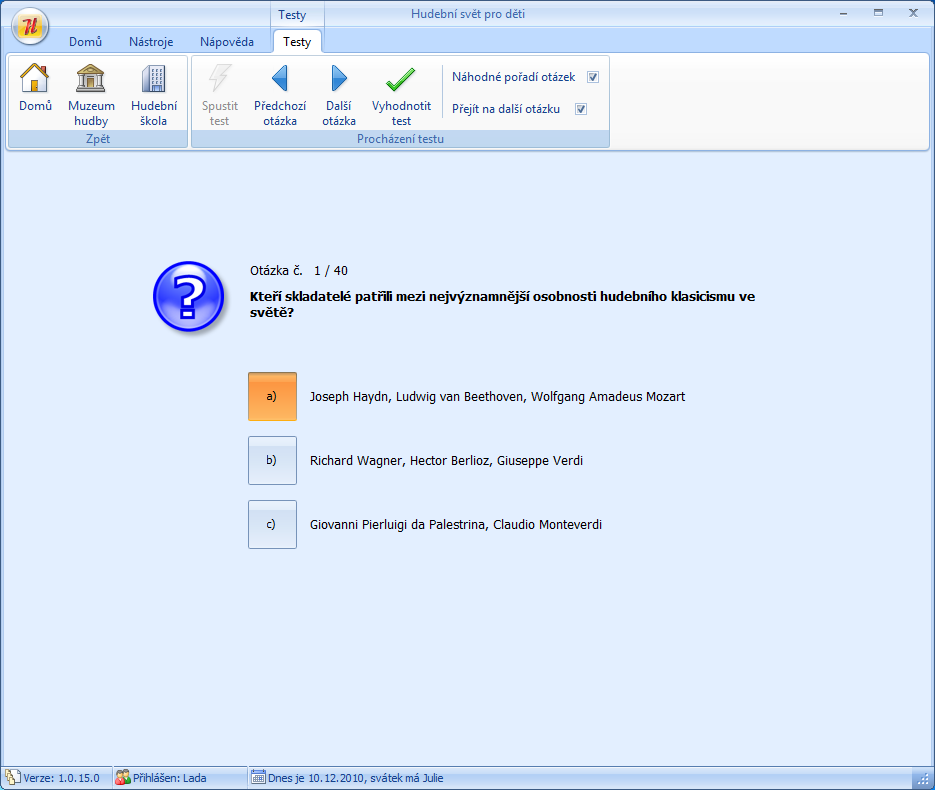This screenshot has height=790, width=935.
Task: Click the blue question mark icon
Action: point(188,296)
